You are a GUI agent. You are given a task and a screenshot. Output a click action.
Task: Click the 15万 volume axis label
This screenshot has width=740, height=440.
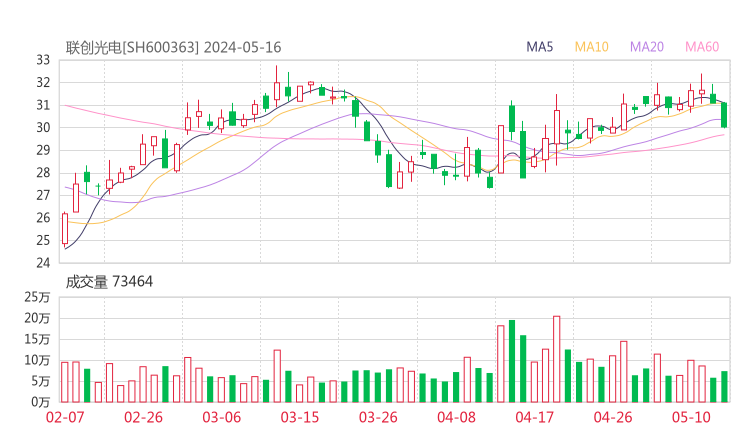tap(37, 339)
